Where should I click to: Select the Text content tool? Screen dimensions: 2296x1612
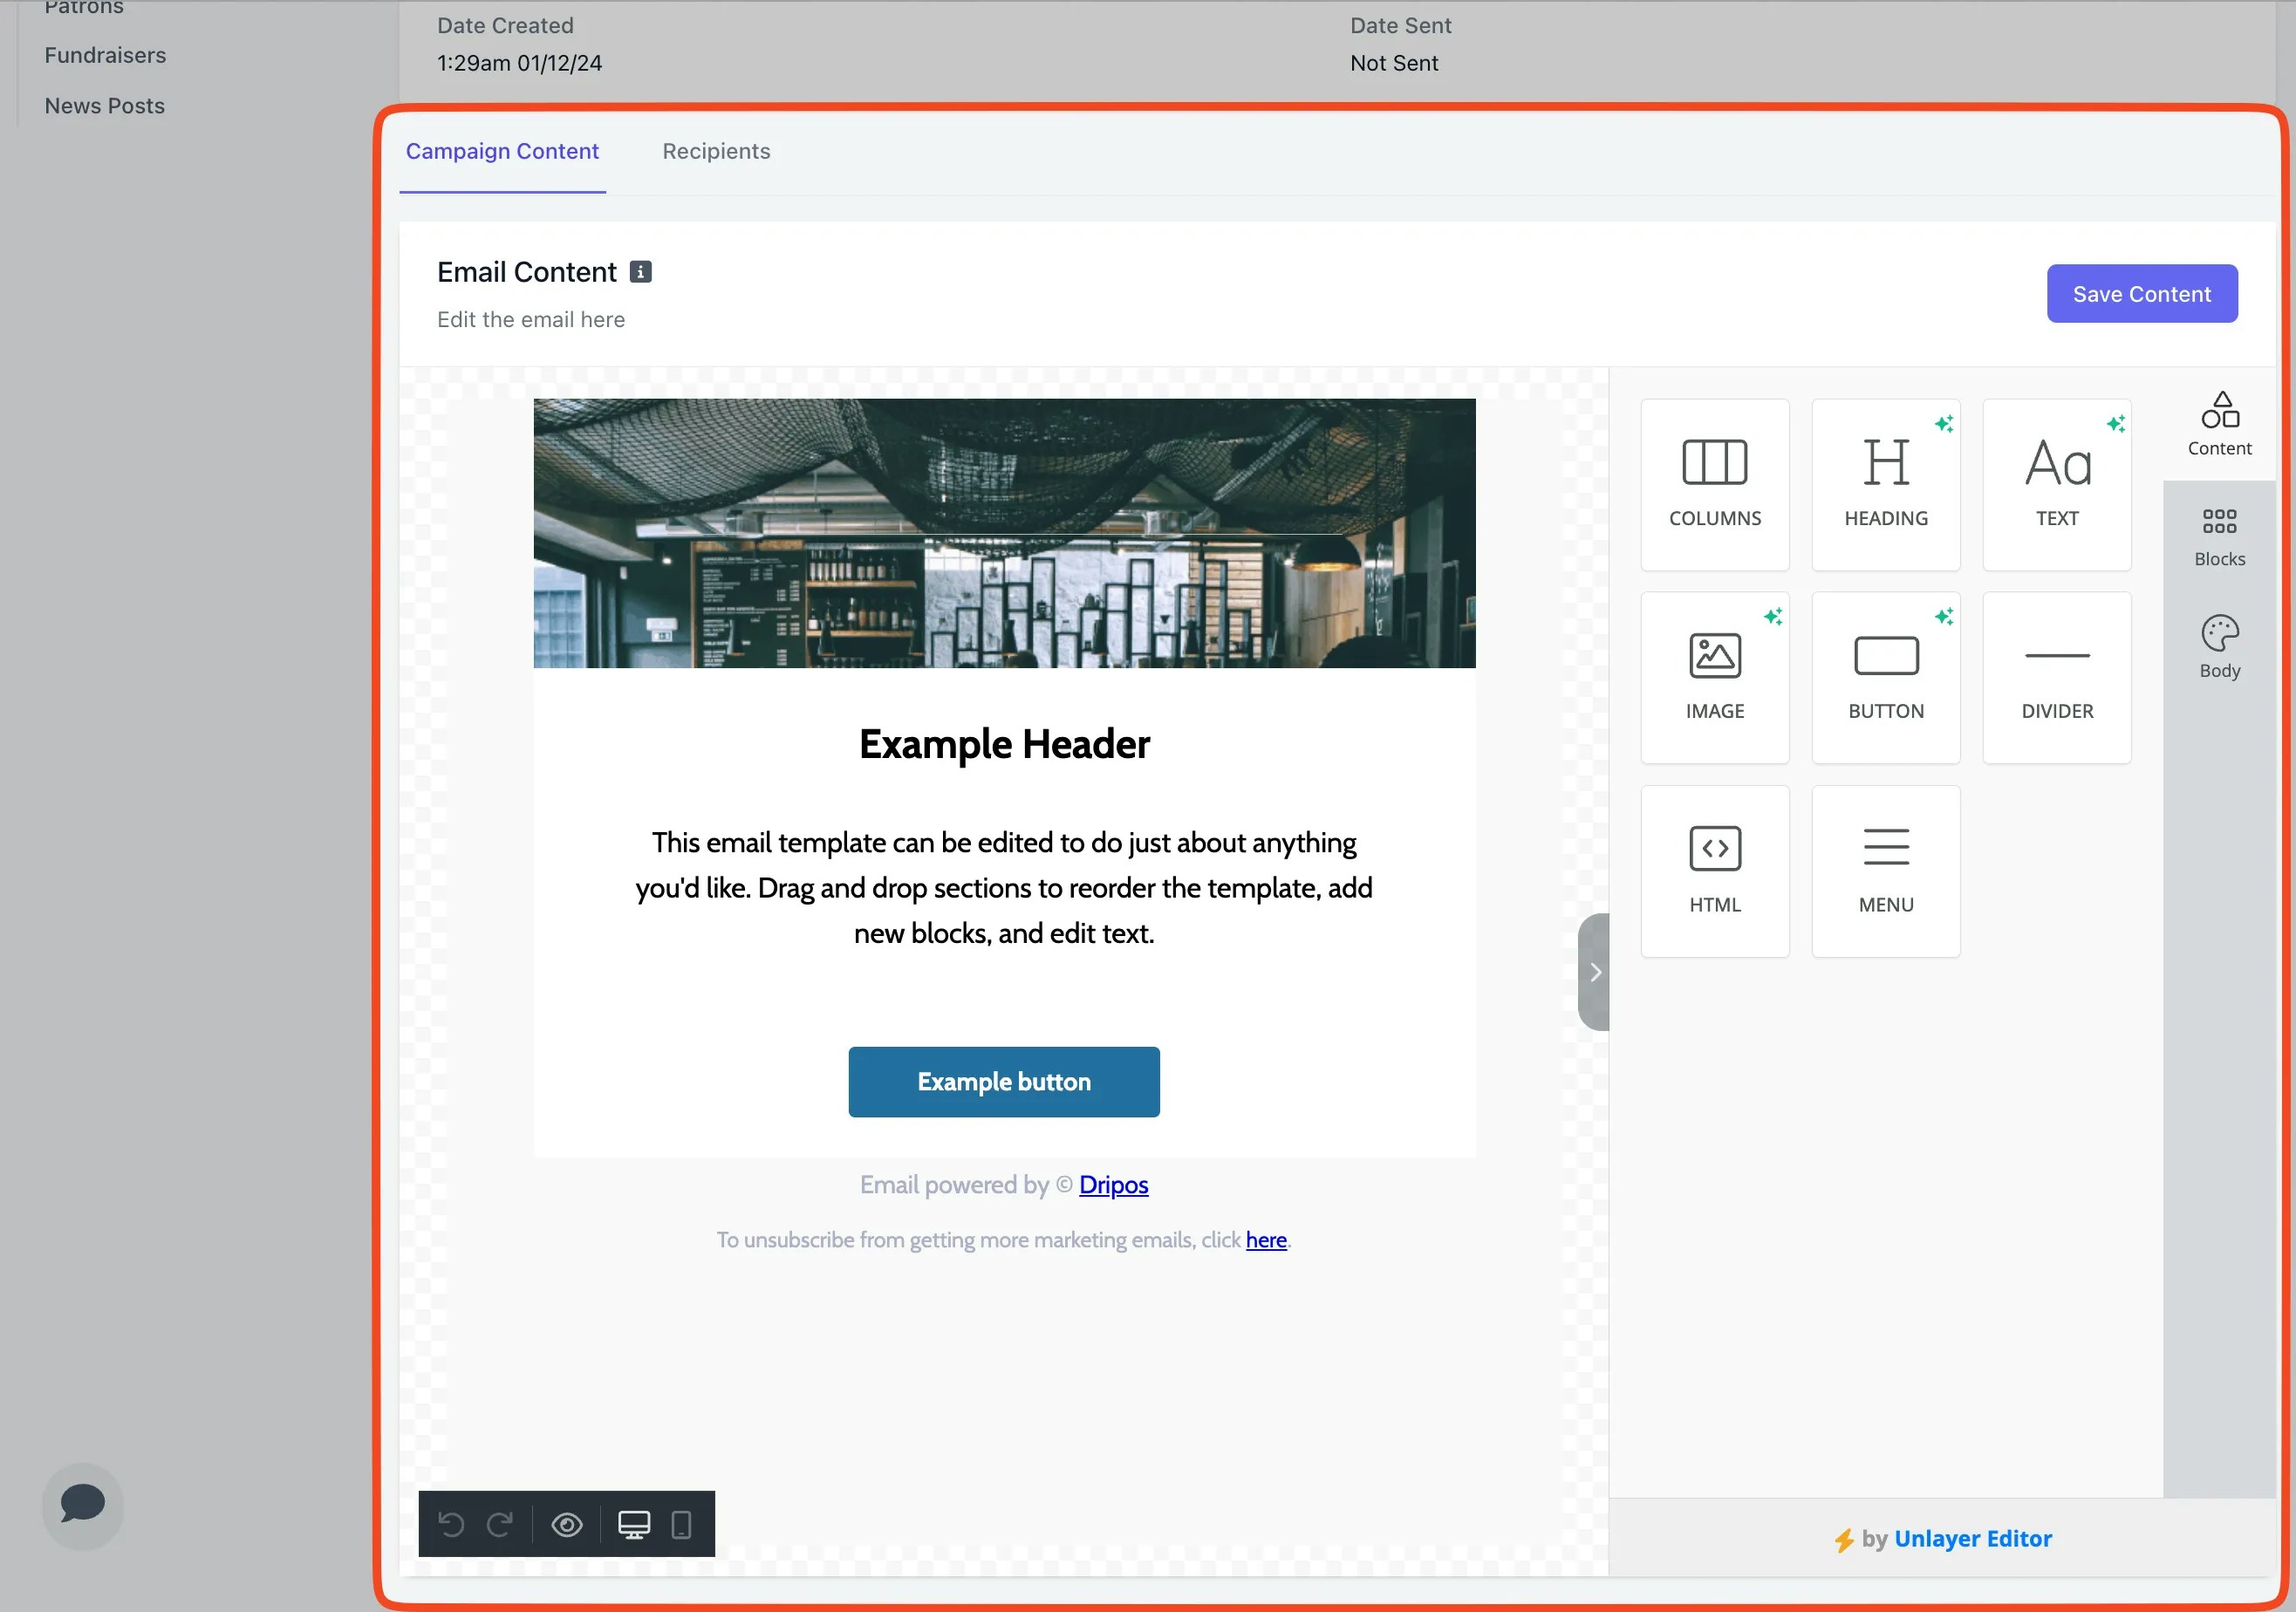pos(2056,484)
